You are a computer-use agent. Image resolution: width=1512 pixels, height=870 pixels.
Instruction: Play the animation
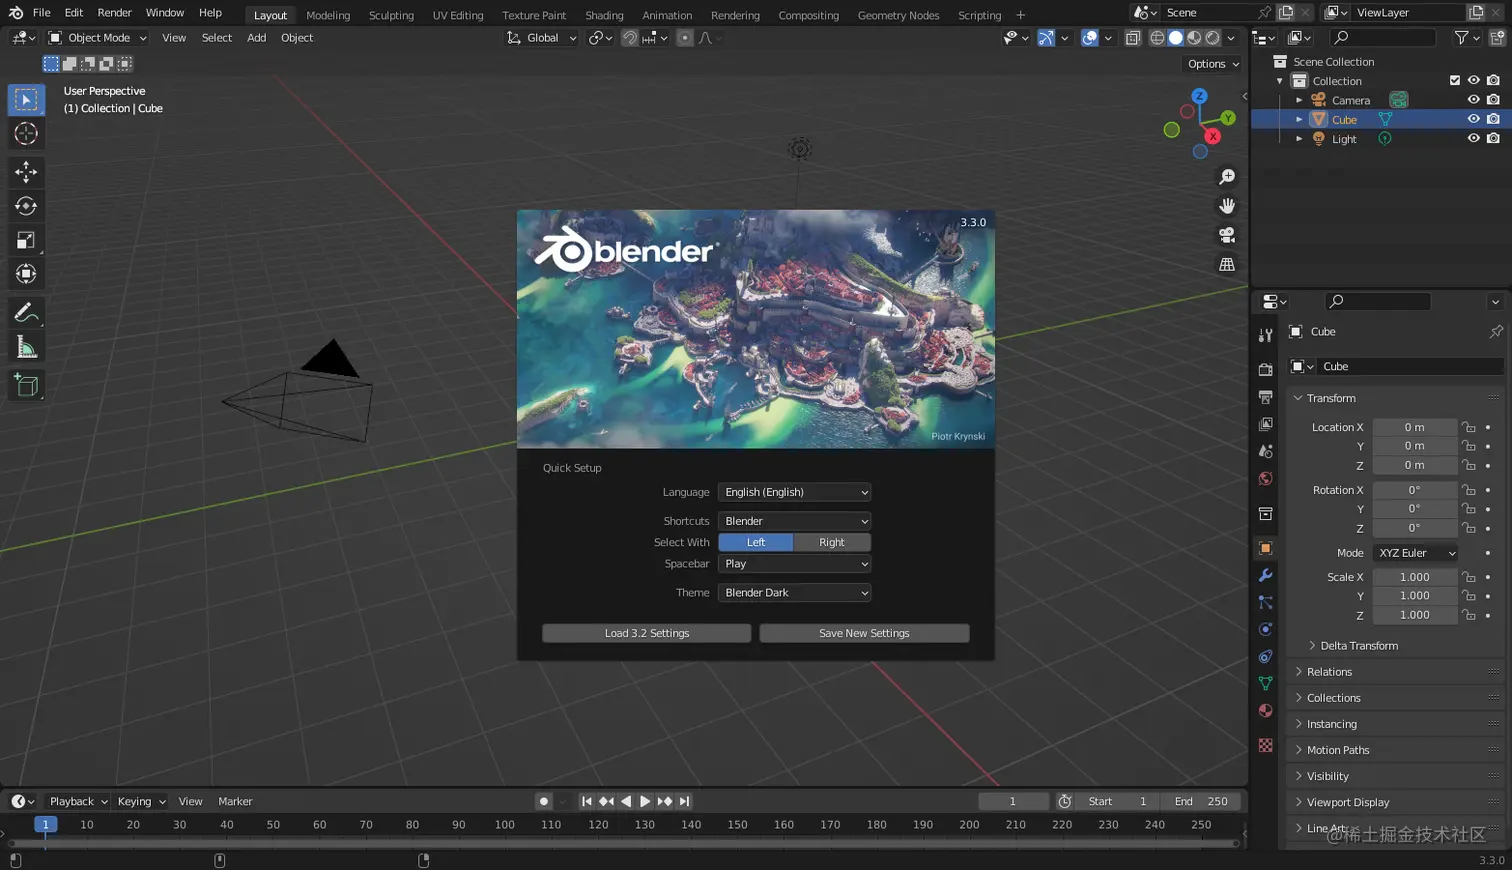click(x=645, y=801)
